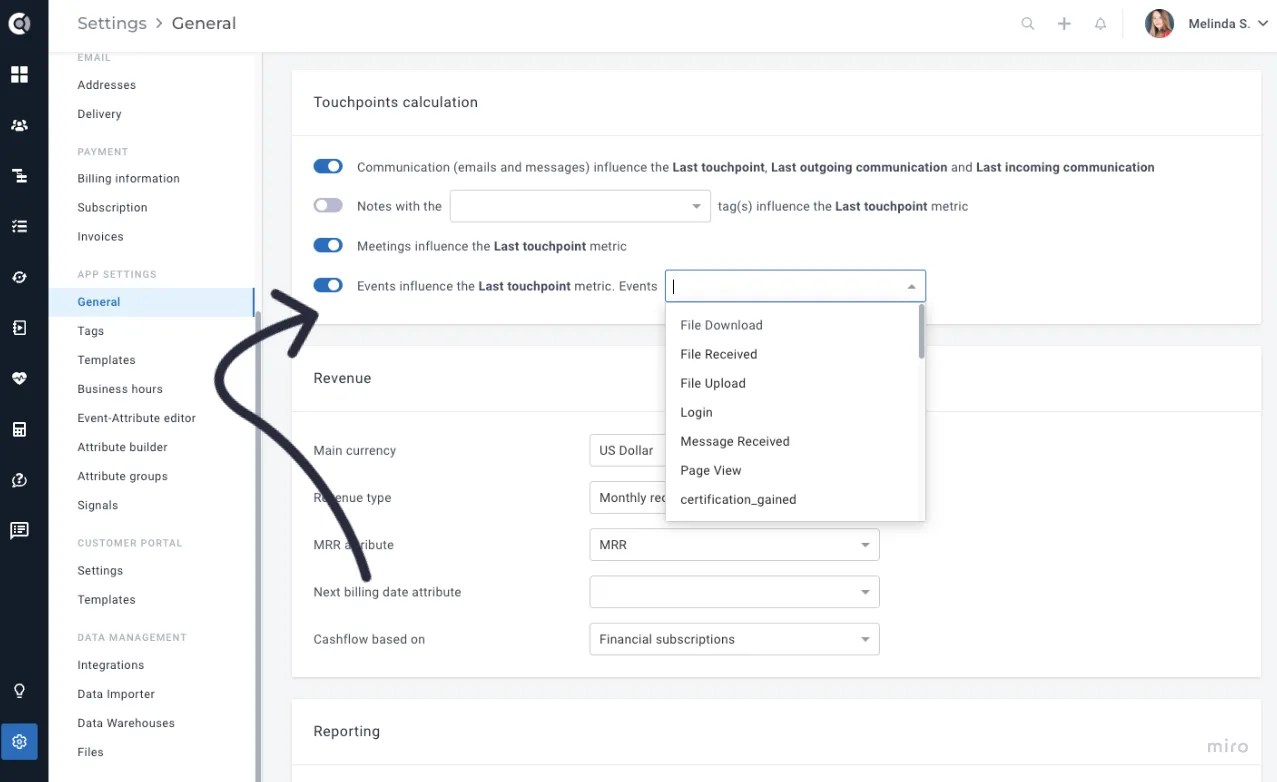Toggle Meetings influence Last touchpoint switch
Viewport: 1277px width, 782px height.
click(328, 246)
